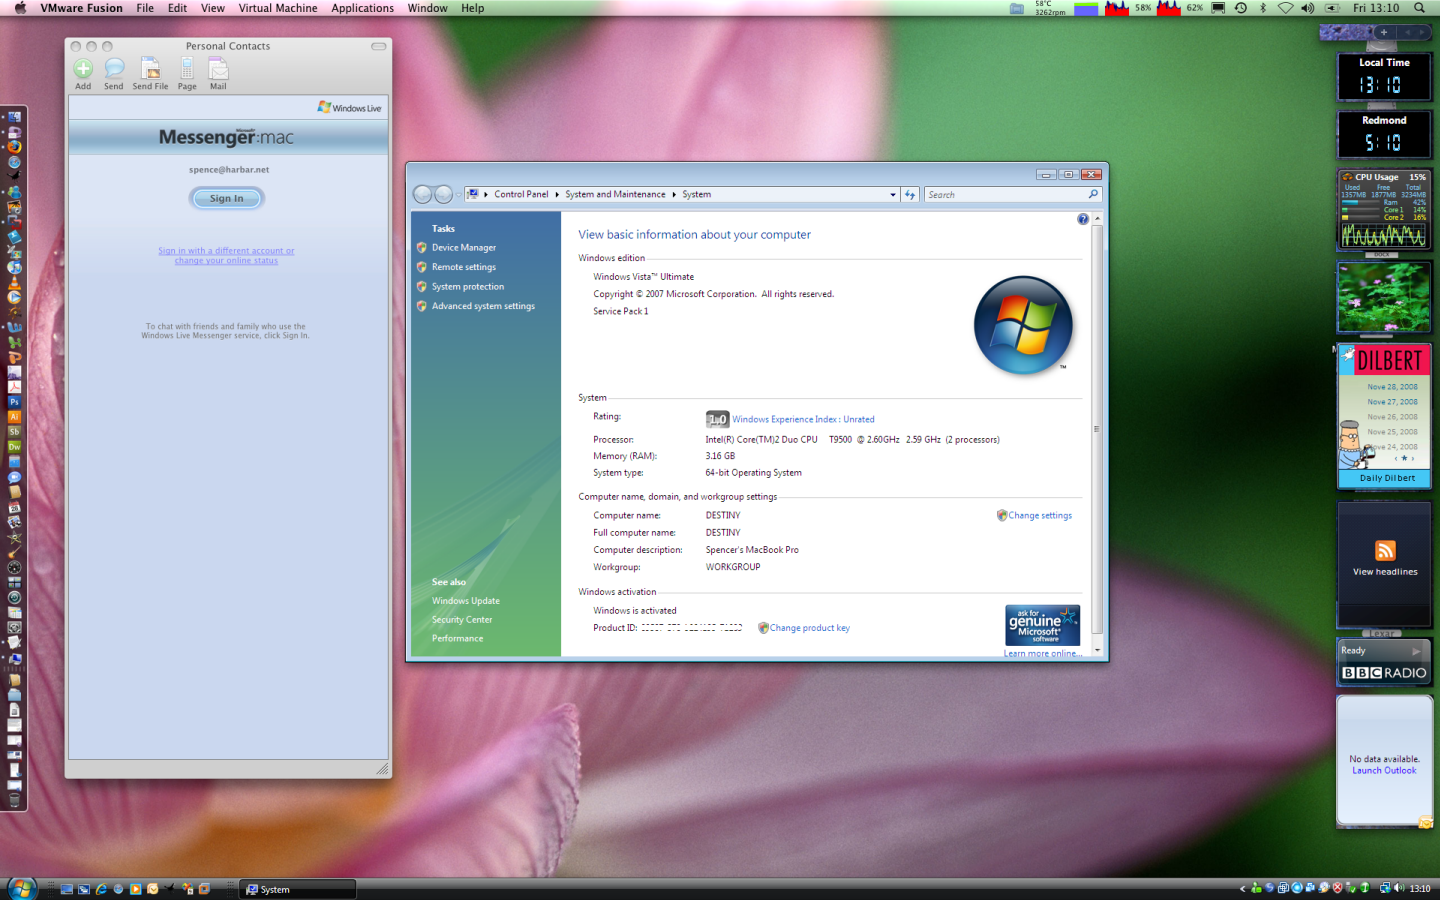Click the Add contact icon in Messenger
Viewport: 1440px width, 900px height.
[x=83, y=69]
